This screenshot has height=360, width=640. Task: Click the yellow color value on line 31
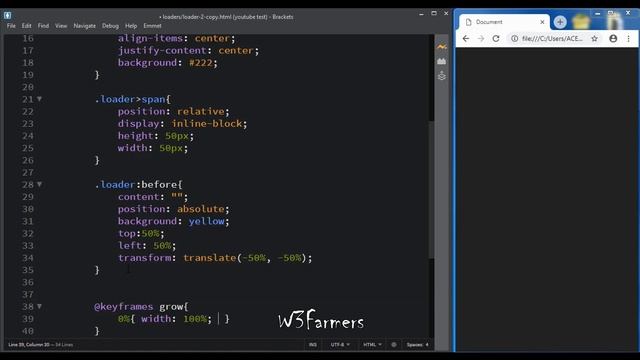tap(207, 221)
